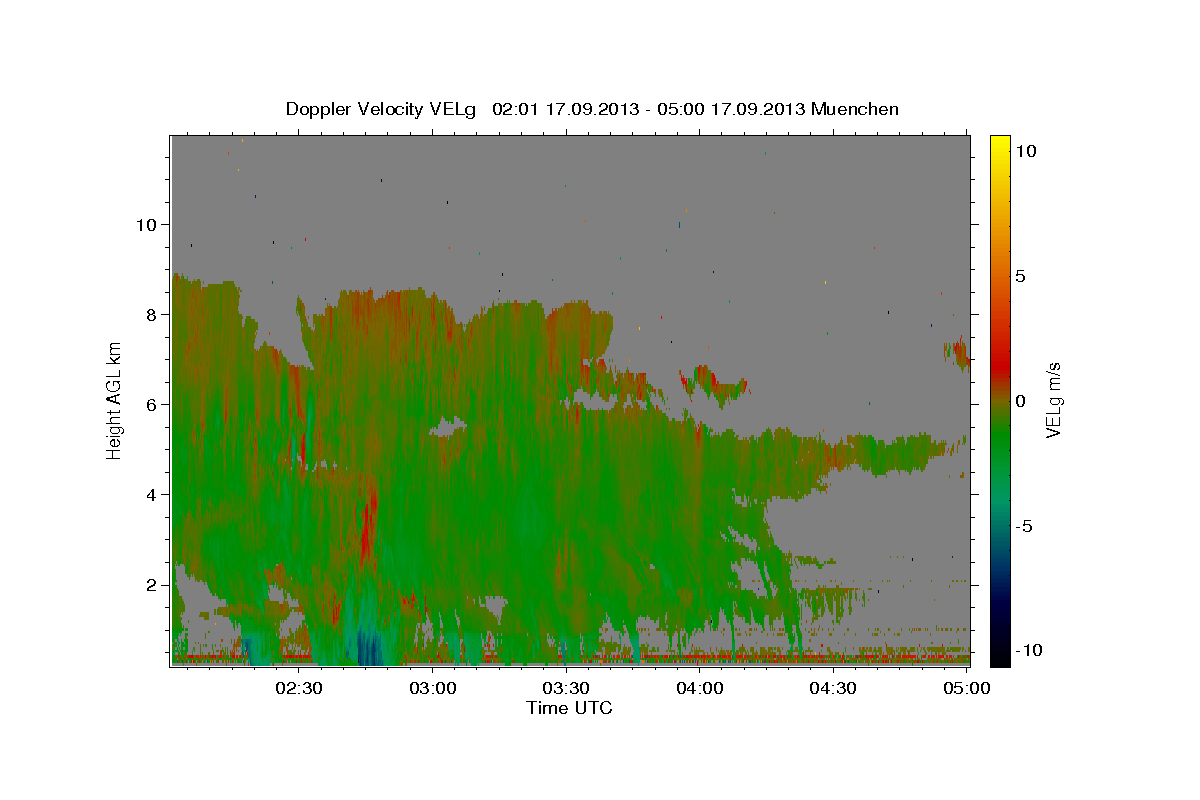Click the '04:30' time tick label
The width and height of the screenshot is (1200, 800).
(832, 689)
